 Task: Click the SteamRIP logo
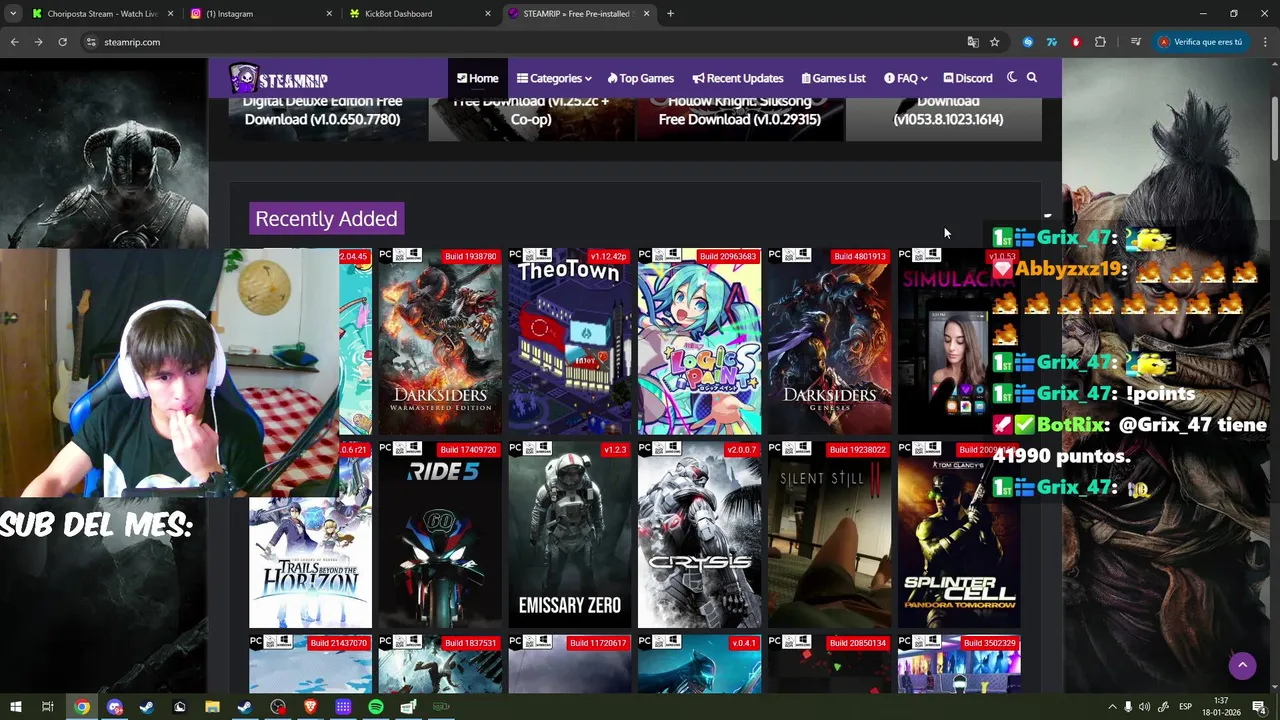coord(278,78)
